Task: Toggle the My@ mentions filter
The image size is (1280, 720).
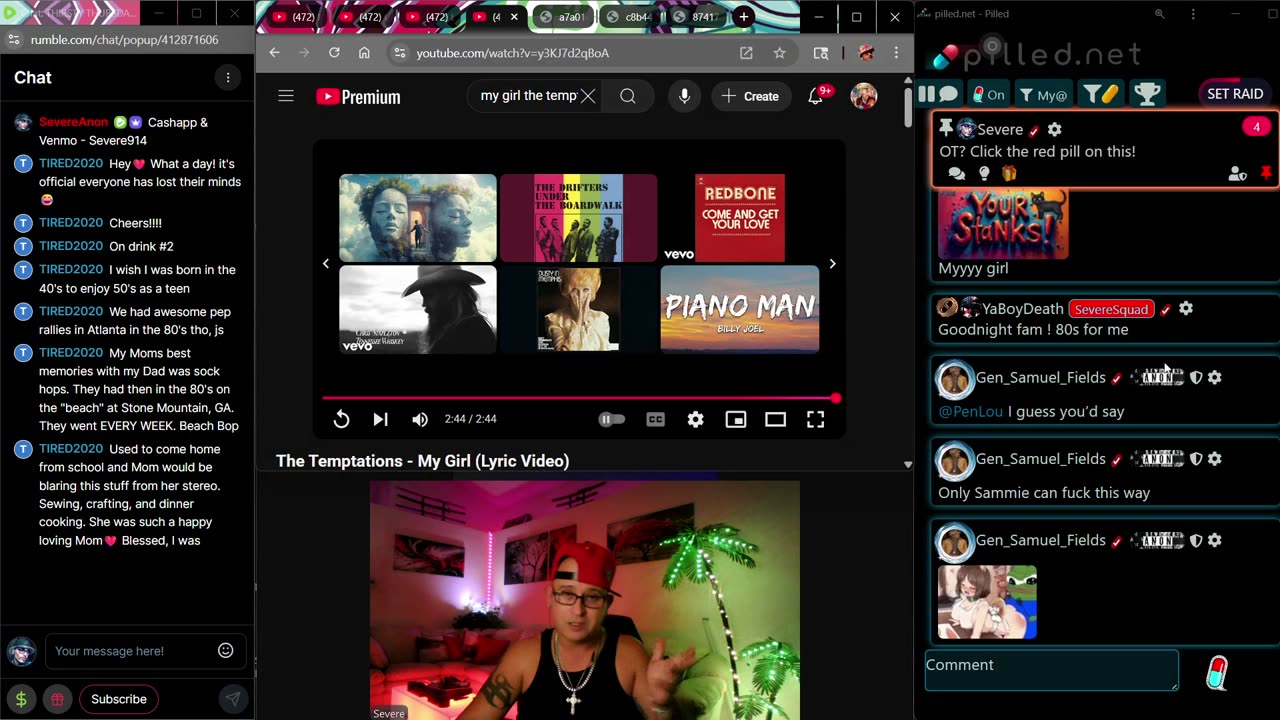Action: pyautogui.click(x=1043, y=94)
